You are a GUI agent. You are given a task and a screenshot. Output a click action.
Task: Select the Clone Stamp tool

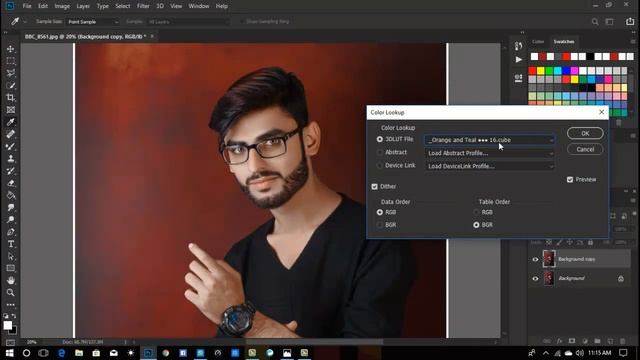11,159
